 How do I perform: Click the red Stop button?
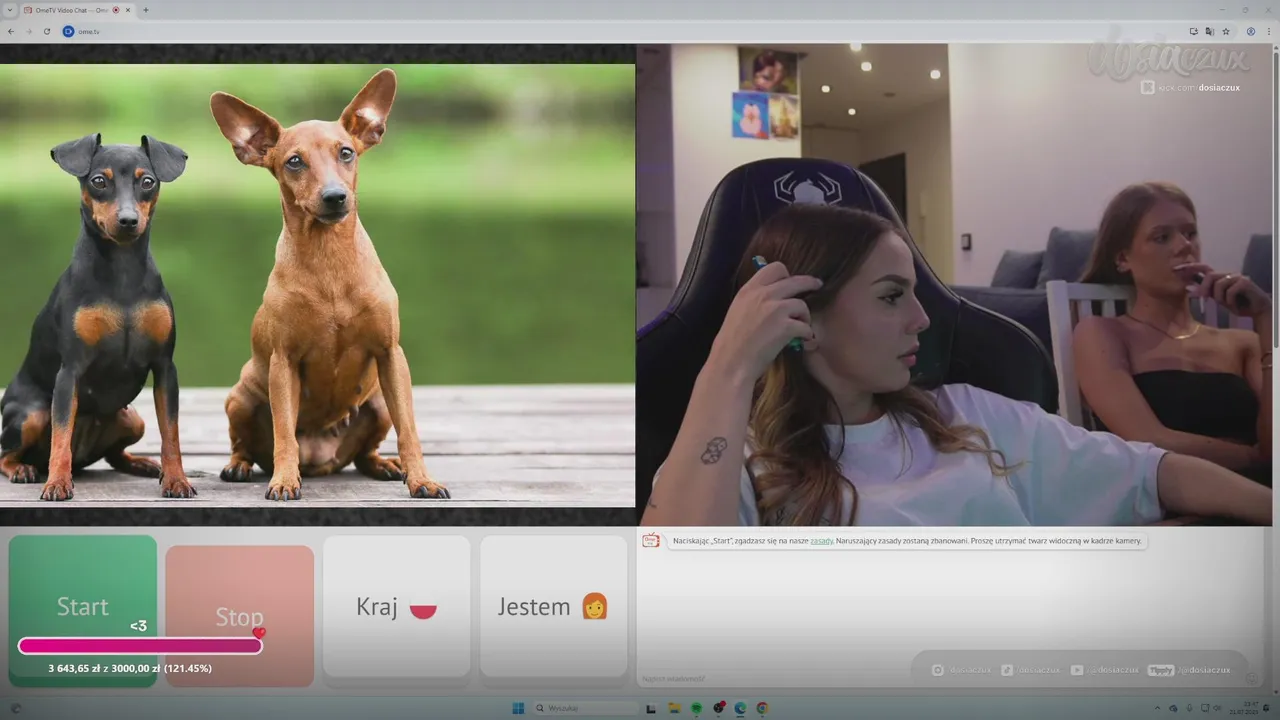[239, 616]
